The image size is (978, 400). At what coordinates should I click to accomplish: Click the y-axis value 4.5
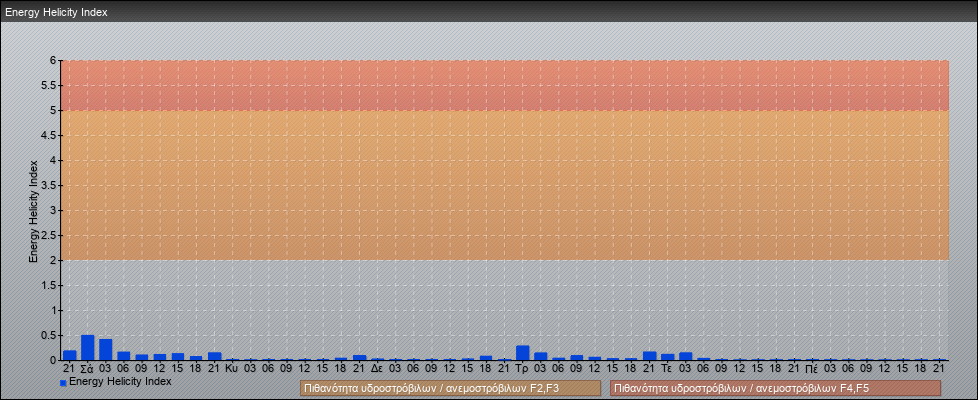click(49, 135)
